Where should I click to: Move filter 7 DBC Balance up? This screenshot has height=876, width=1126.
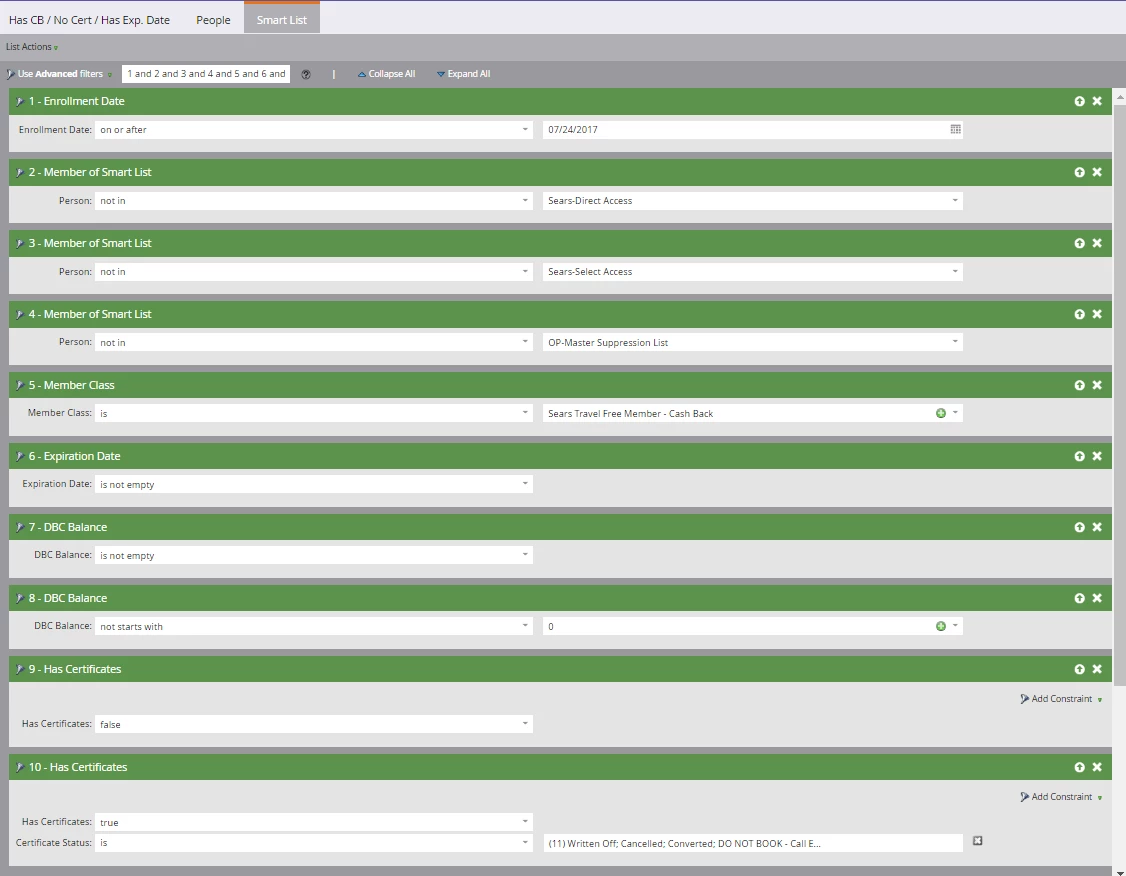click(x=1079, y=527)
